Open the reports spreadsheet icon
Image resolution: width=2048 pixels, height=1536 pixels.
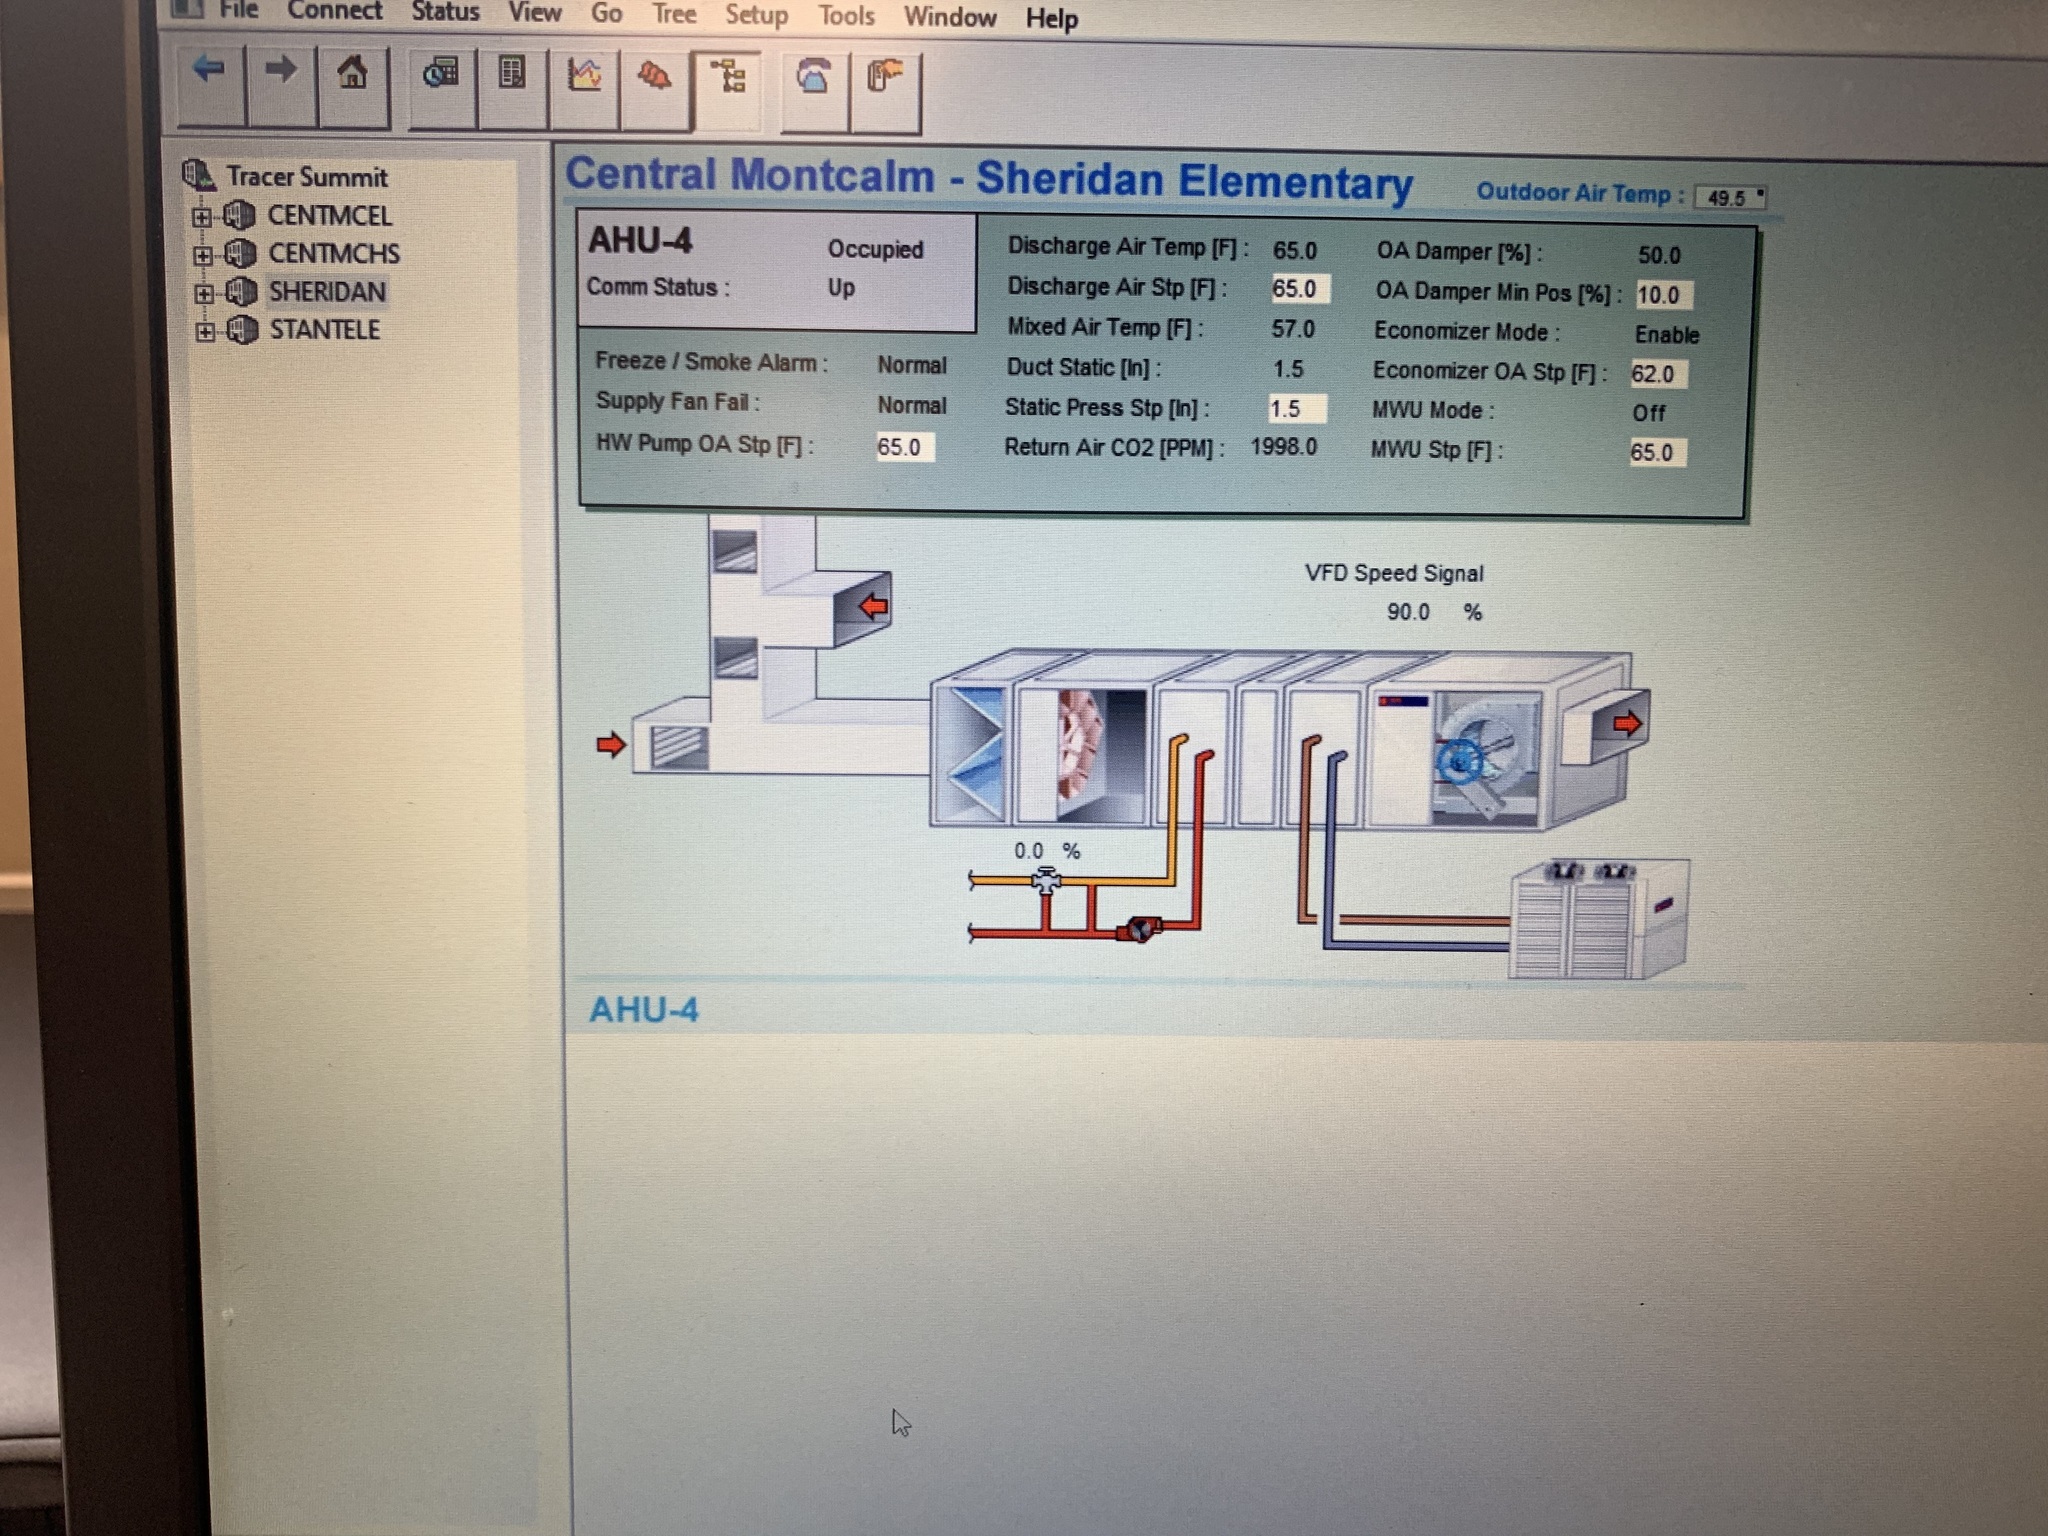pos(512,76)
